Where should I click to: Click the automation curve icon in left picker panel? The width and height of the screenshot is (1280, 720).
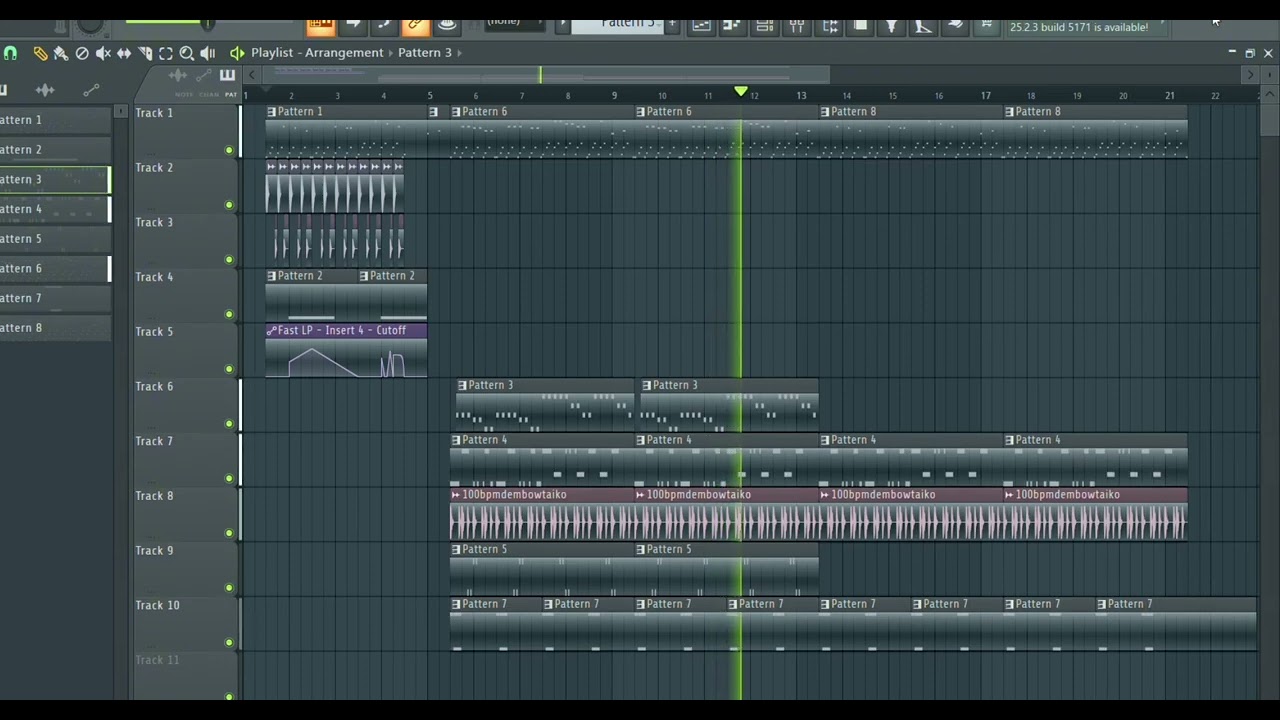coord(91,91)
